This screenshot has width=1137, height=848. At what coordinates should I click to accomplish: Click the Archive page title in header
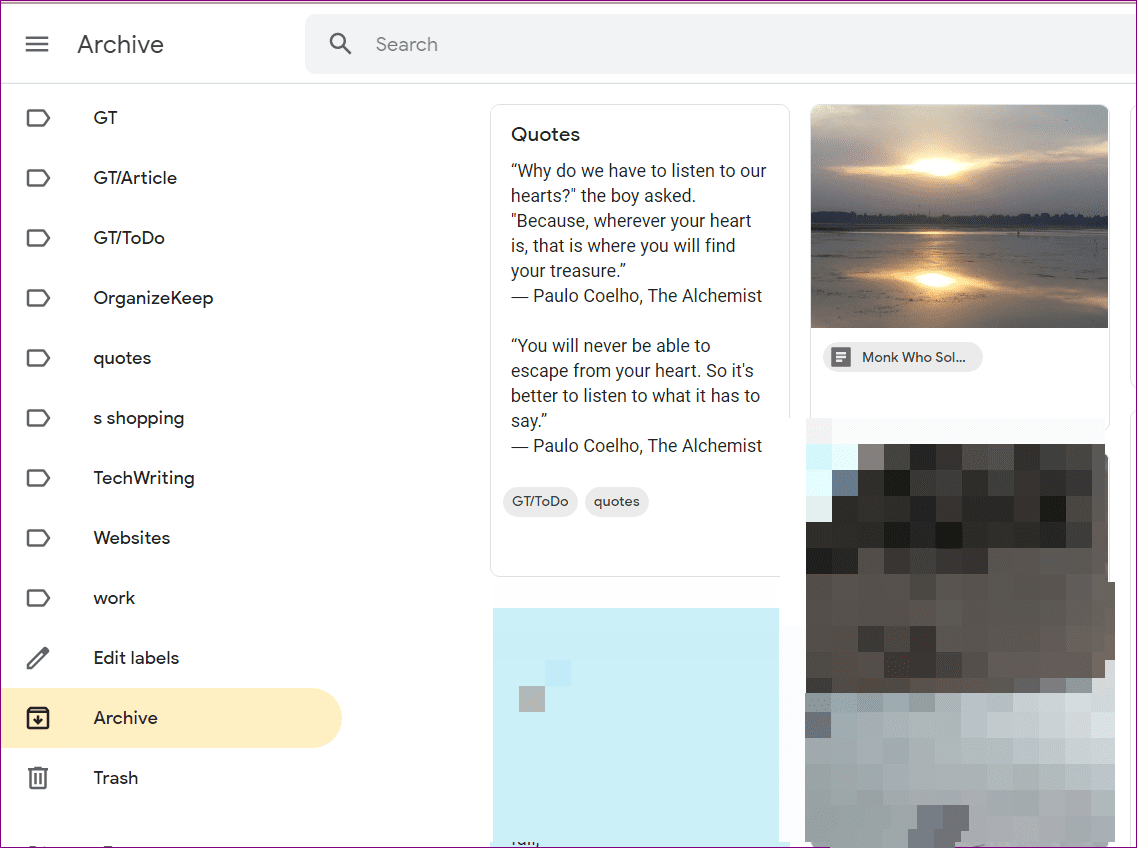point(120,44)
